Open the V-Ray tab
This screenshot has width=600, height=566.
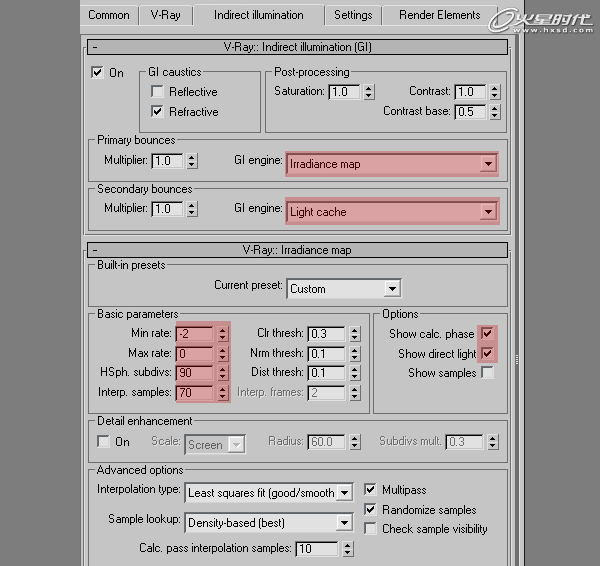pyautogui.click(x=165, y=15)
